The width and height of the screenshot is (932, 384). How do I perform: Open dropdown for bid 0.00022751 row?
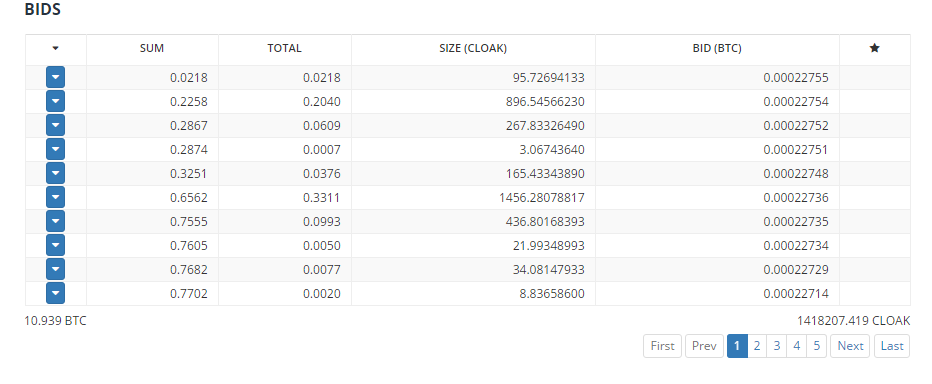(x=55, y=149)
